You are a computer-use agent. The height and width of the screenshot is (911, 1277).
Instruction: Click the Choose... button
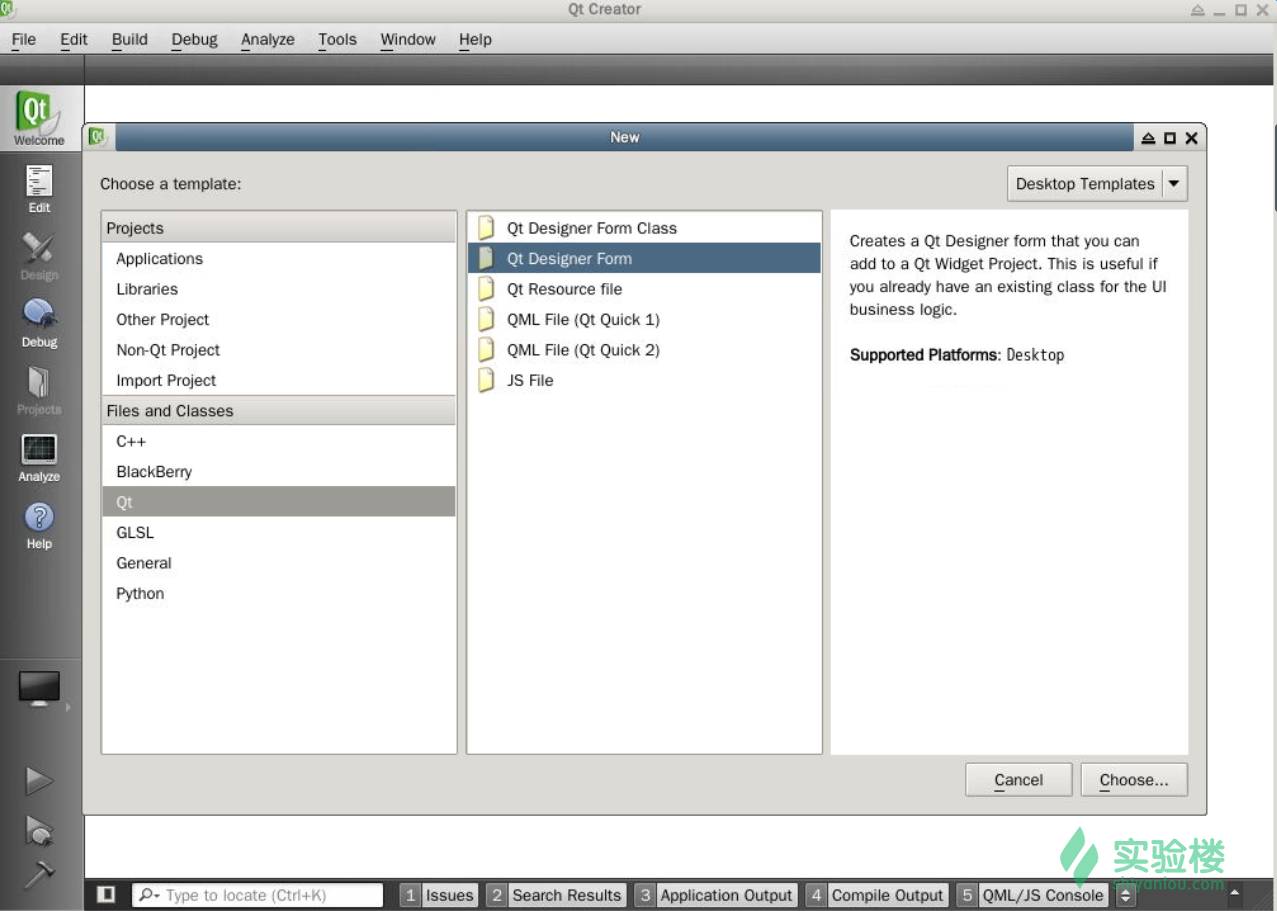pyautogui.click(x=1134, y=780)
